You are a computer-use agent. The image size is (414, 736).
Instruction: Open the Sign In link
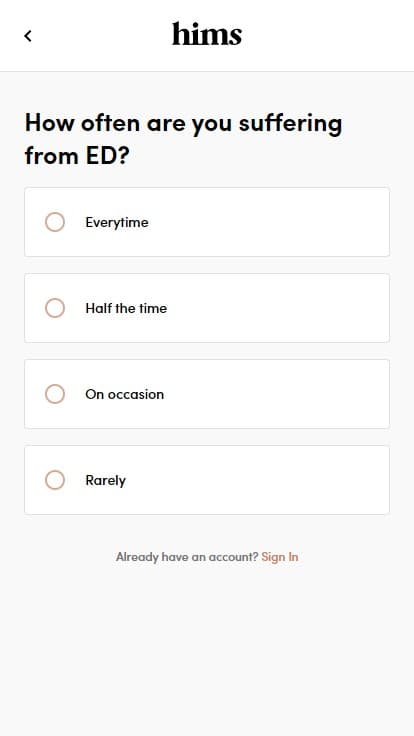[280, 557]
